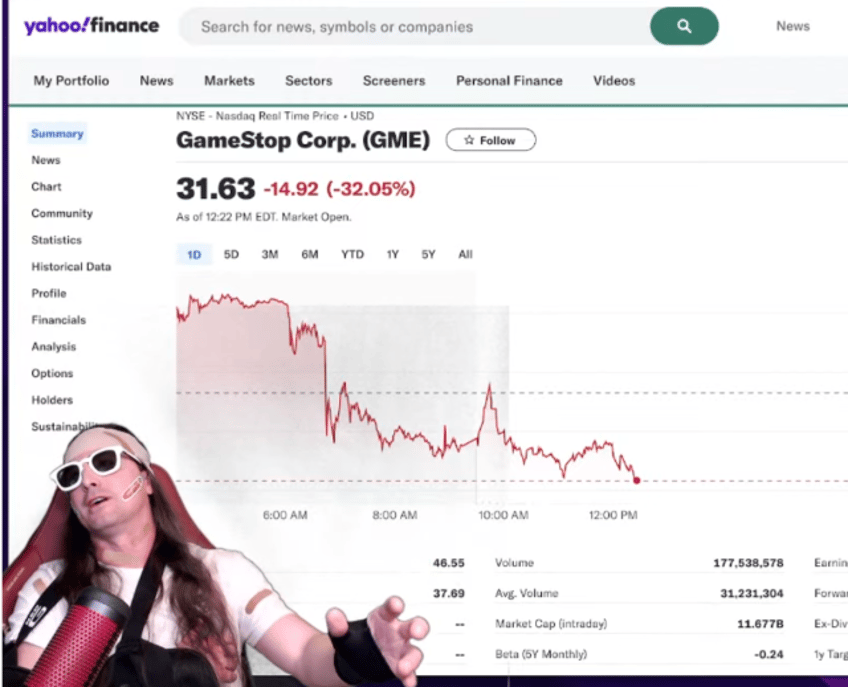Switch chart range to 5Y

tap(428, 254)
